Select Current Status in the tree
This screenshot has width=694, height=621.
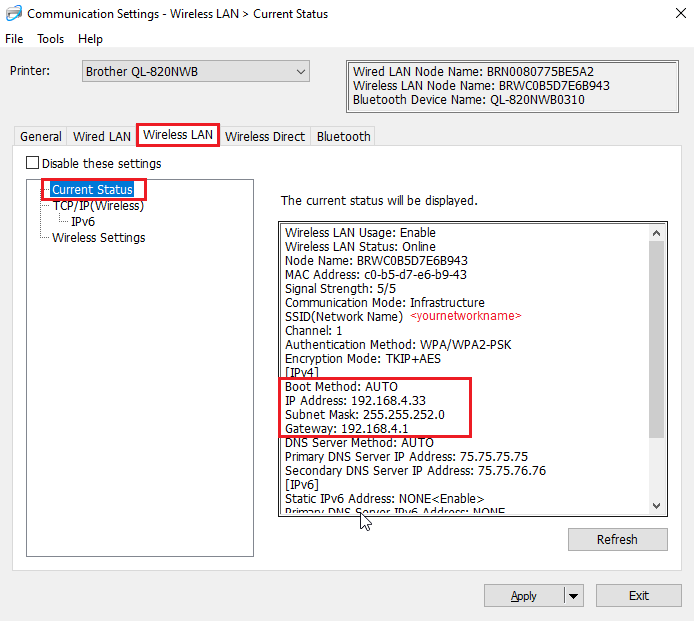[x=93, y=189]
